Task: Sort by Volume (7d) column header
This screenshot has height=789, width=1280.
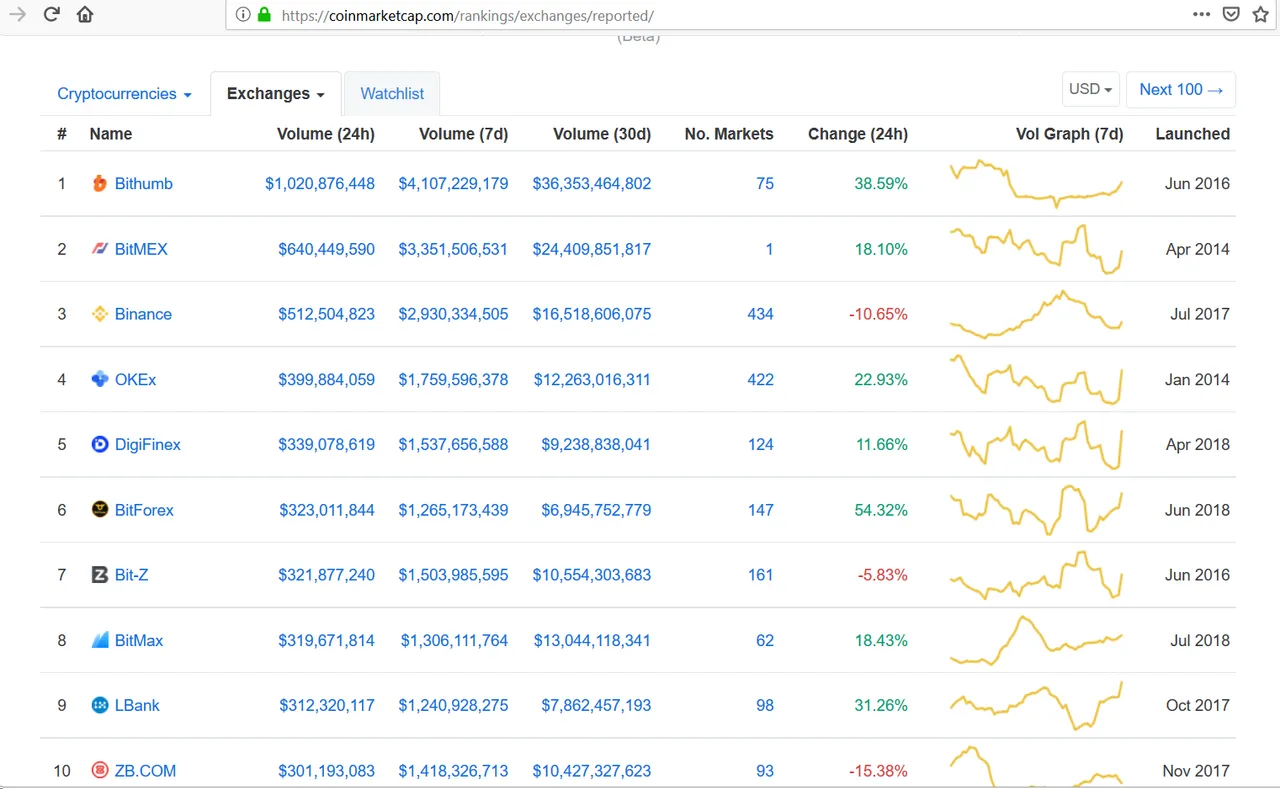Action: coord(464,134)
